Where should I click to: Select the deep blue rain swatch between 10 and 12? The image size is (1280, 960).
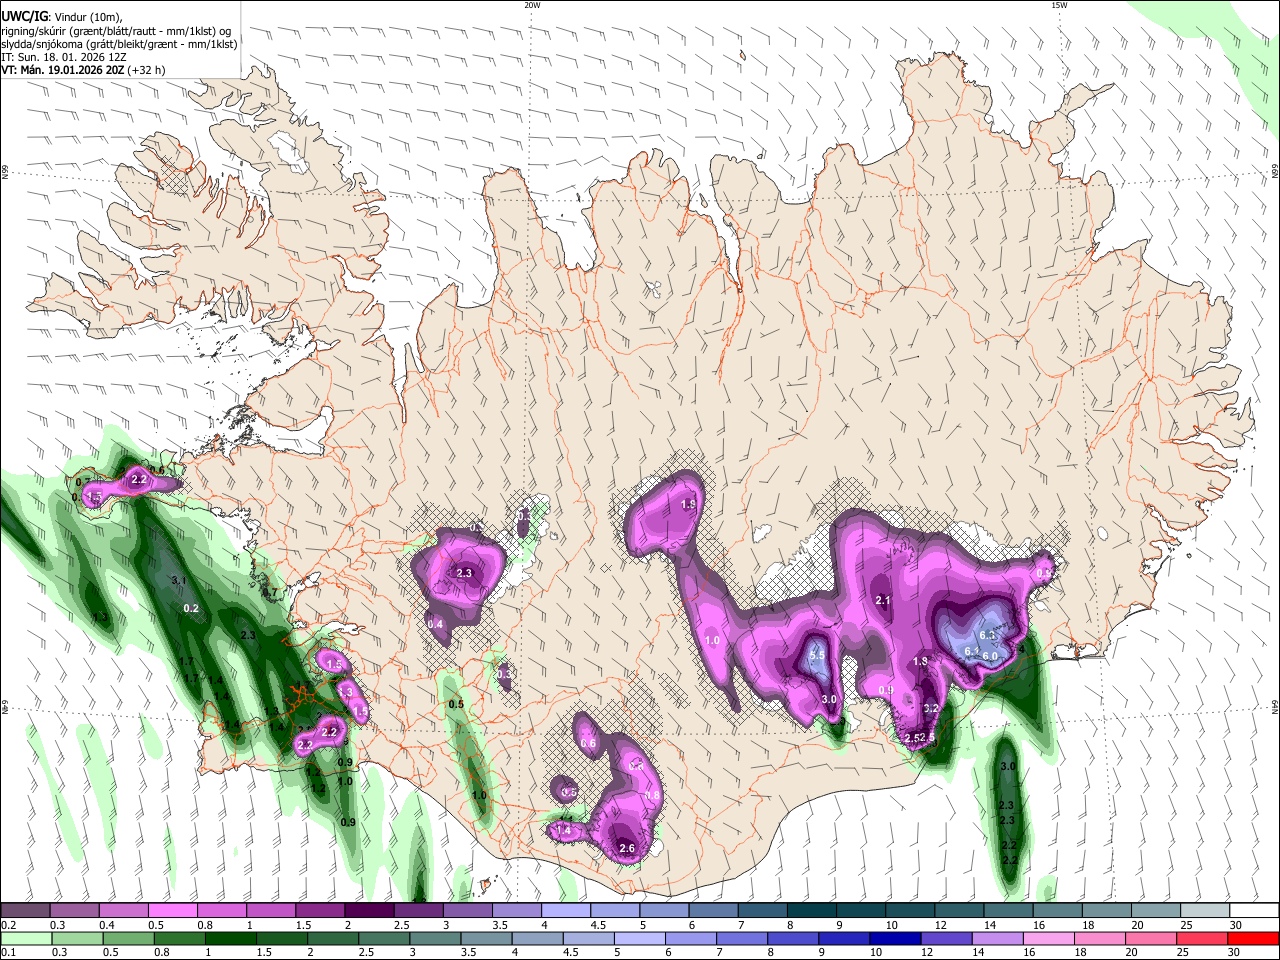(x=895, y=938)
